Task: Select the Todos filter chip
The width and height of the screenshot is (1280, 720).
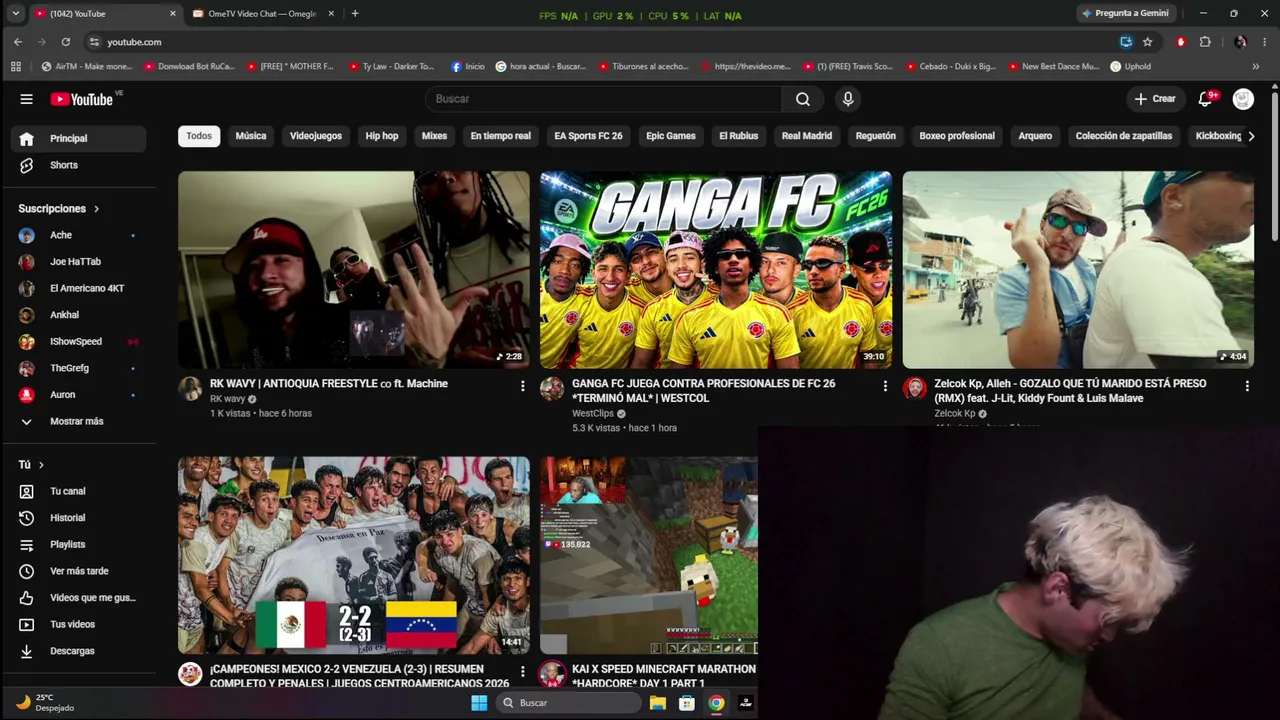Action: coord(199,136)
